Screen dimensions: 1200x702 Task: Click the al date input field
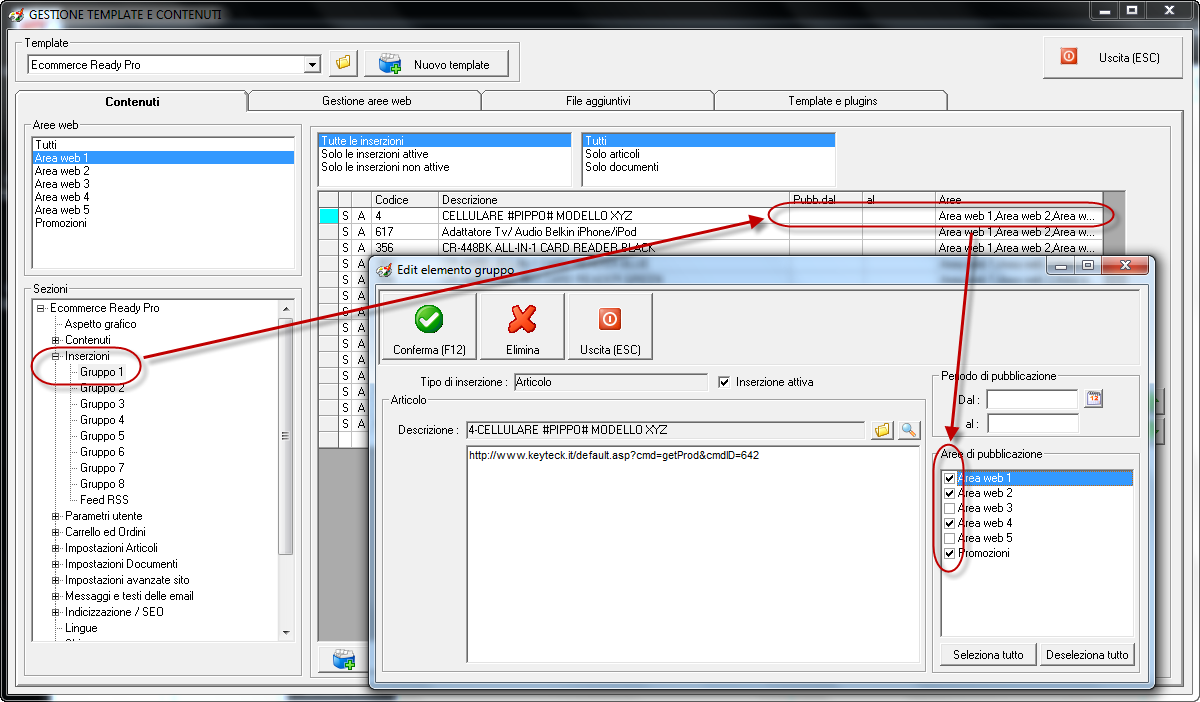1032,423
